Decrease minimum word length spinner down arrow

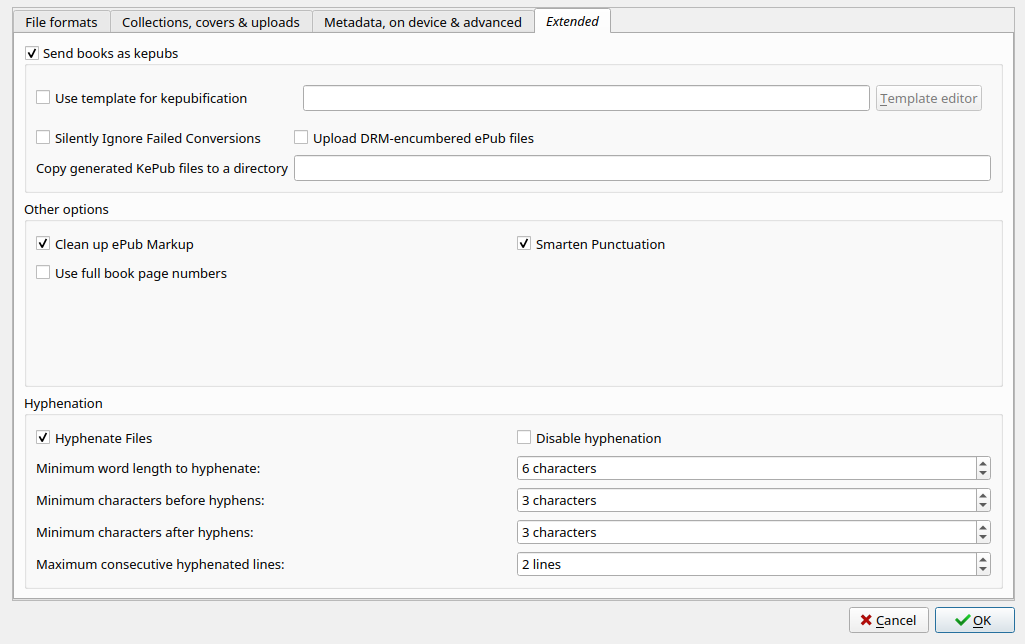(x=983, y=473)
